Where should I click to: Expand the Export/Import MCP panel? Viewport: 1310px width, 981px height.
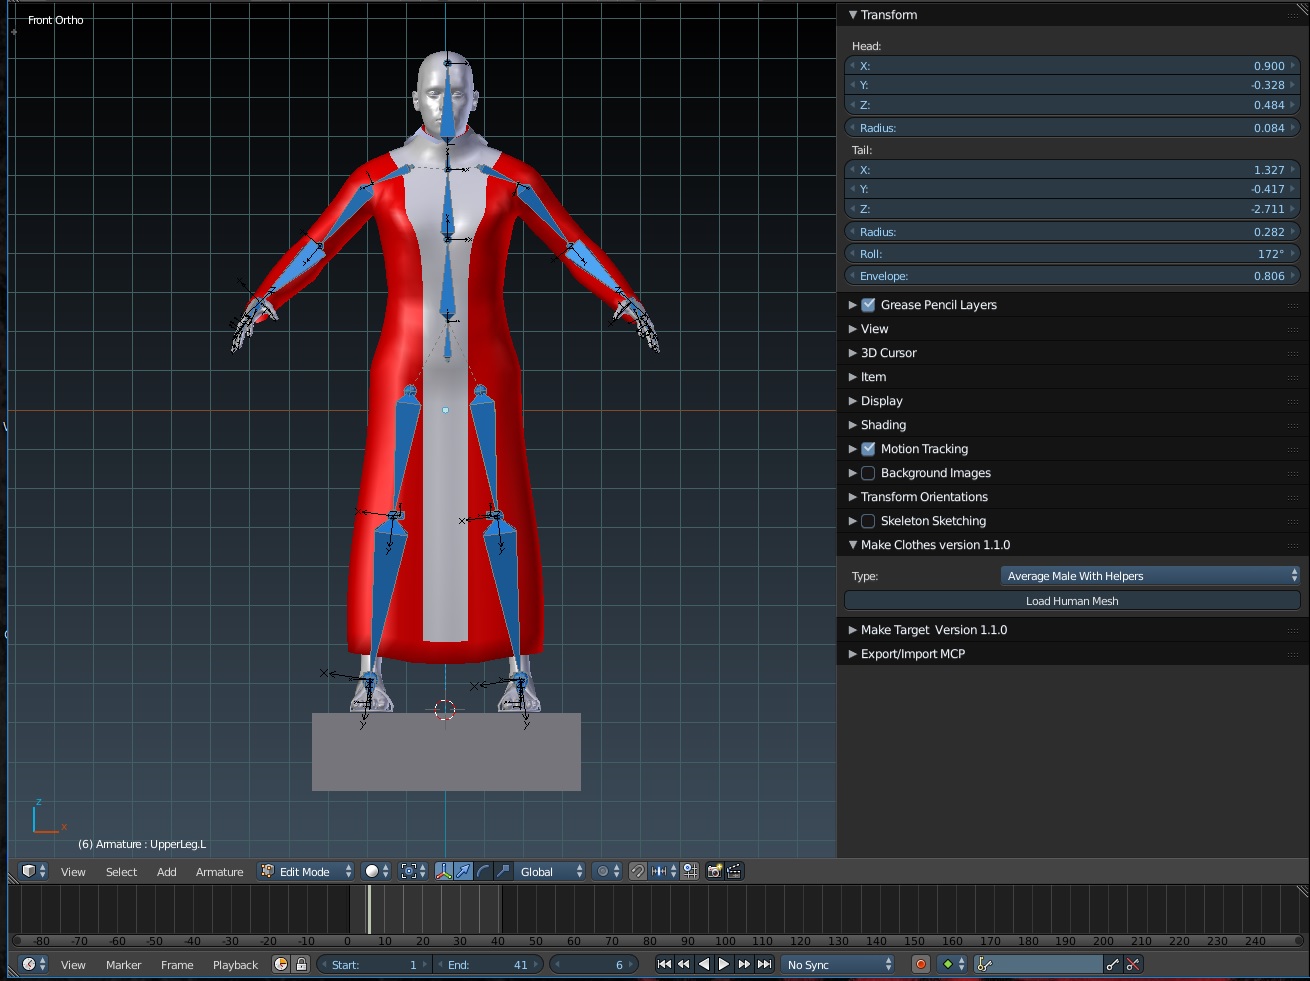click(852, 654)
